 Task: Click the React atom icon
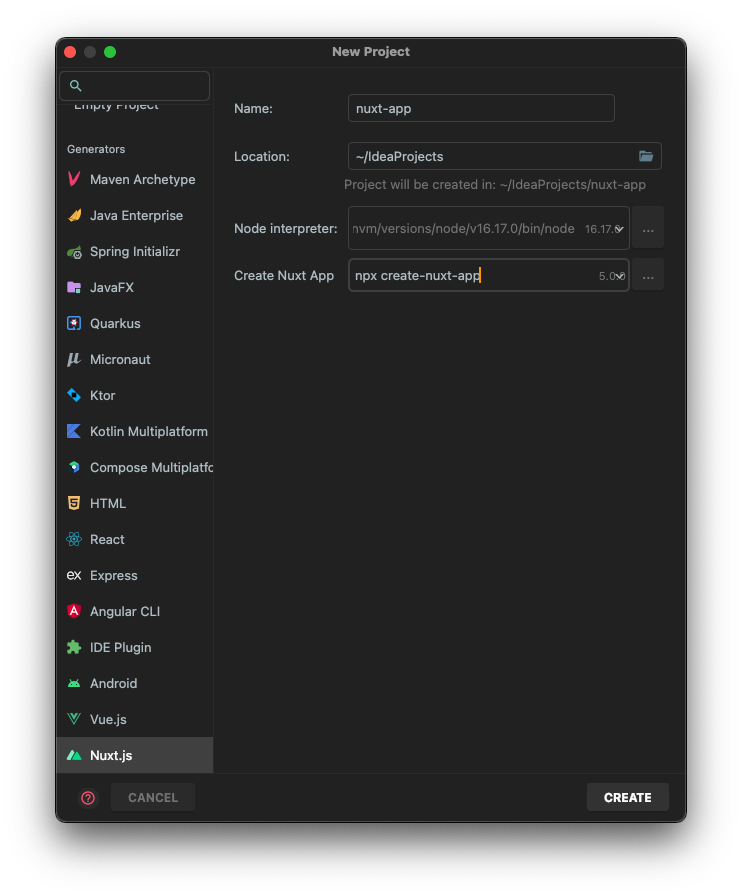tap(74, 539)
